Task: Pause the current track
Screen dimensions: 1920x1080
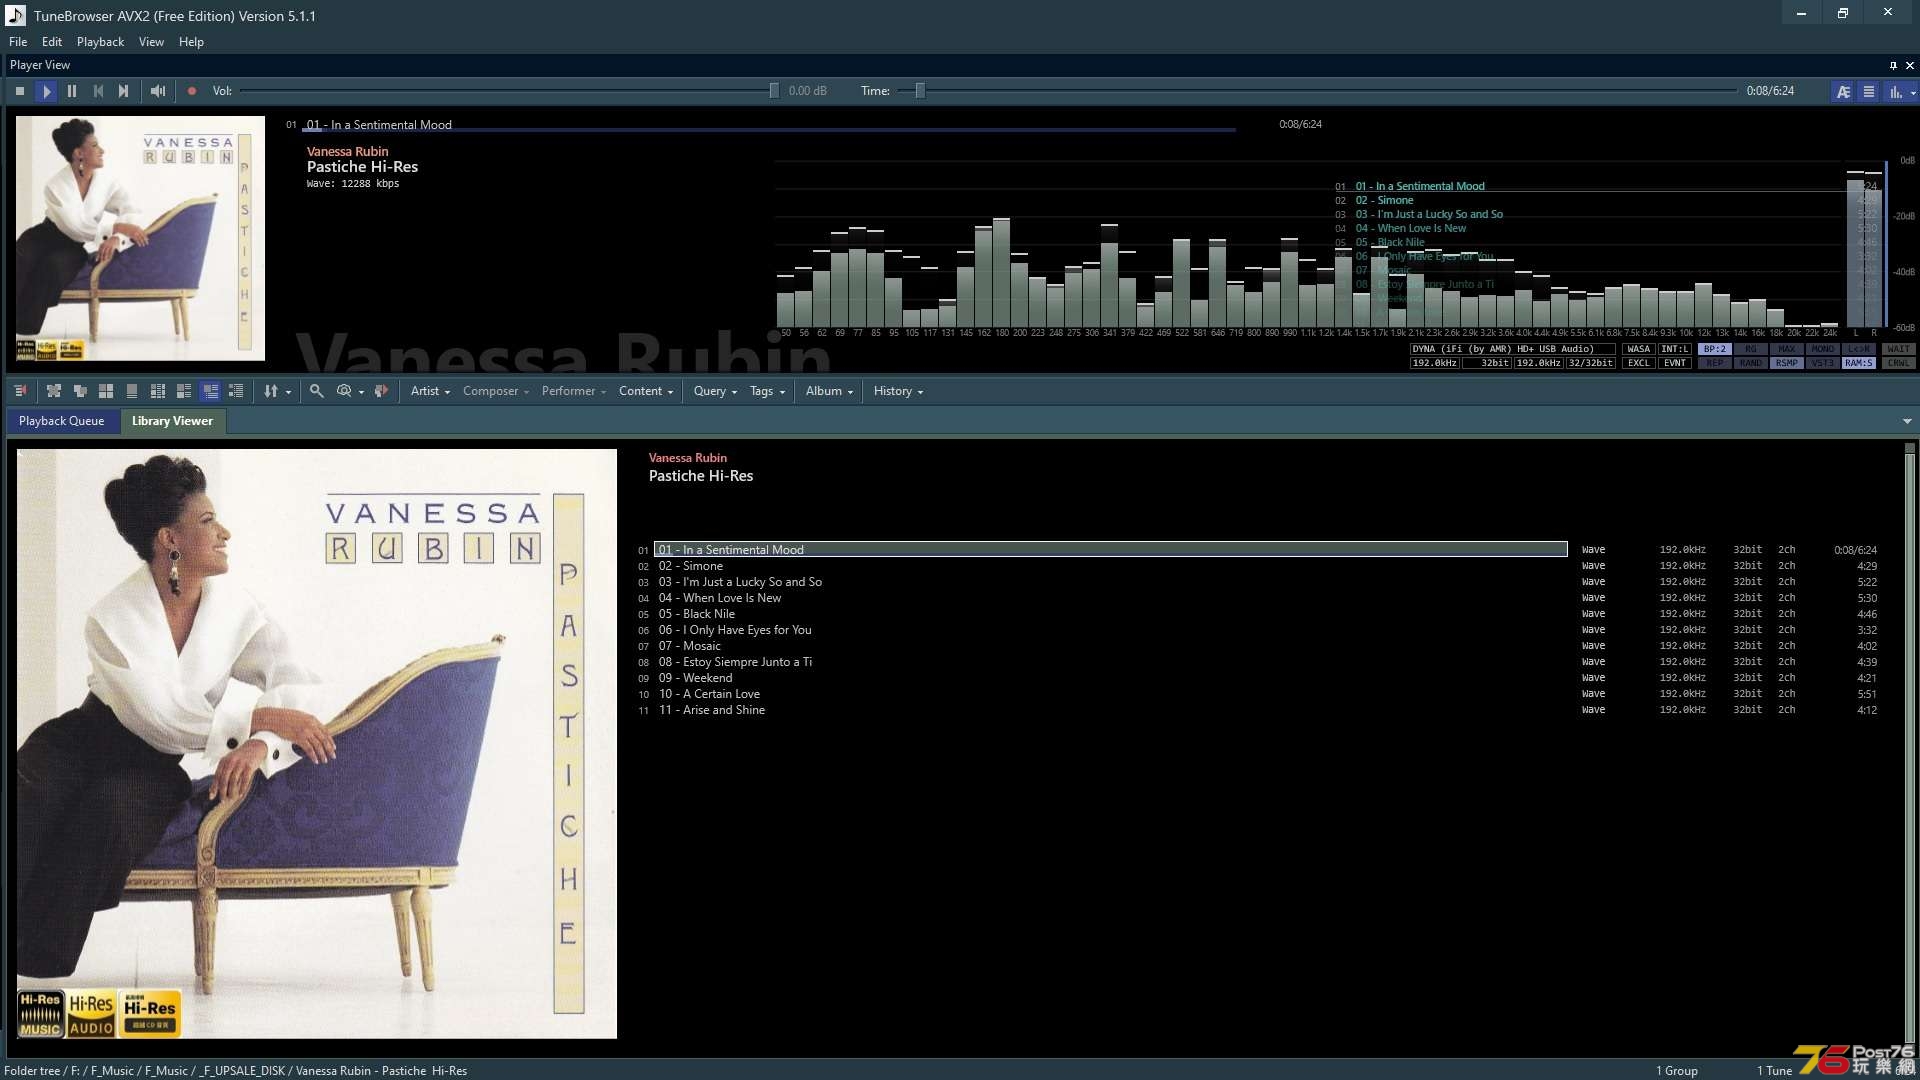Action: pos(72,91)
